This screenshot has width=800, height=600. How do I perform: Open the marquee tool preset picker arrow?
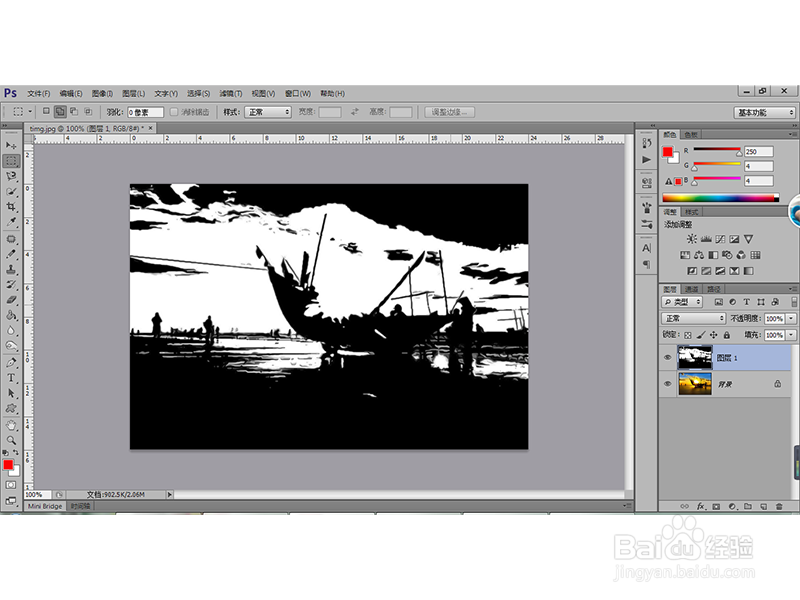[30, 111]
